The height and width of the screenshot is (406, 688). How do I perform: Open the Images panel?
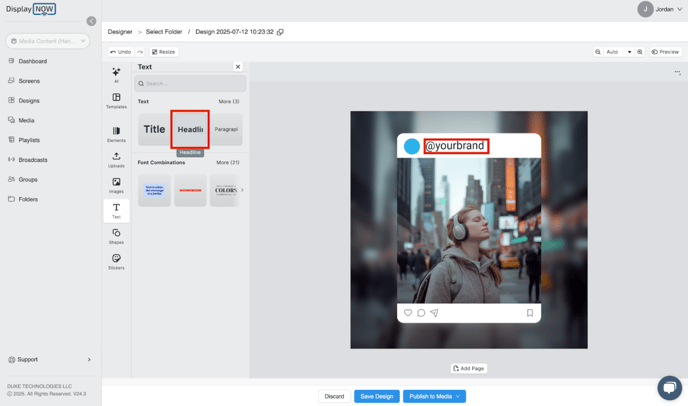tap(116, 185)
